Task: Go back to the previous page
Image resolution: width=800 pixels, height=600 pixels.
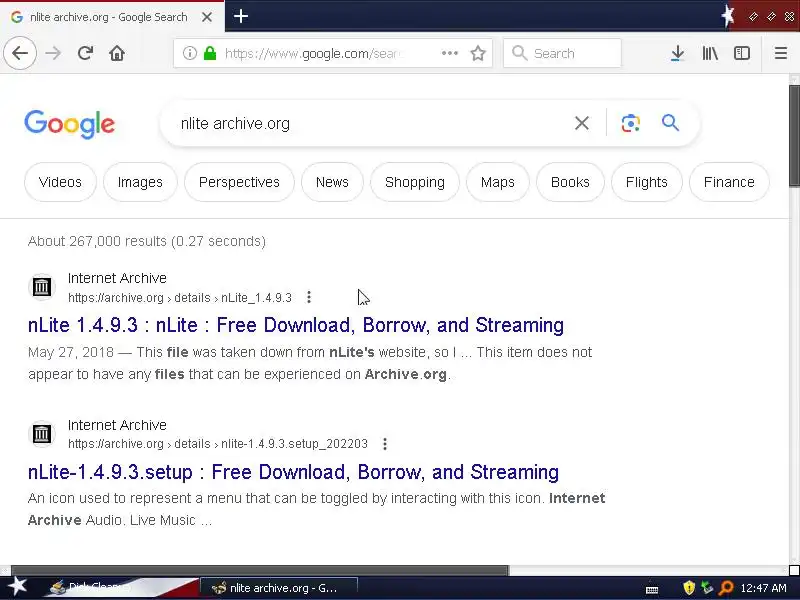Action: pos(20,53)
